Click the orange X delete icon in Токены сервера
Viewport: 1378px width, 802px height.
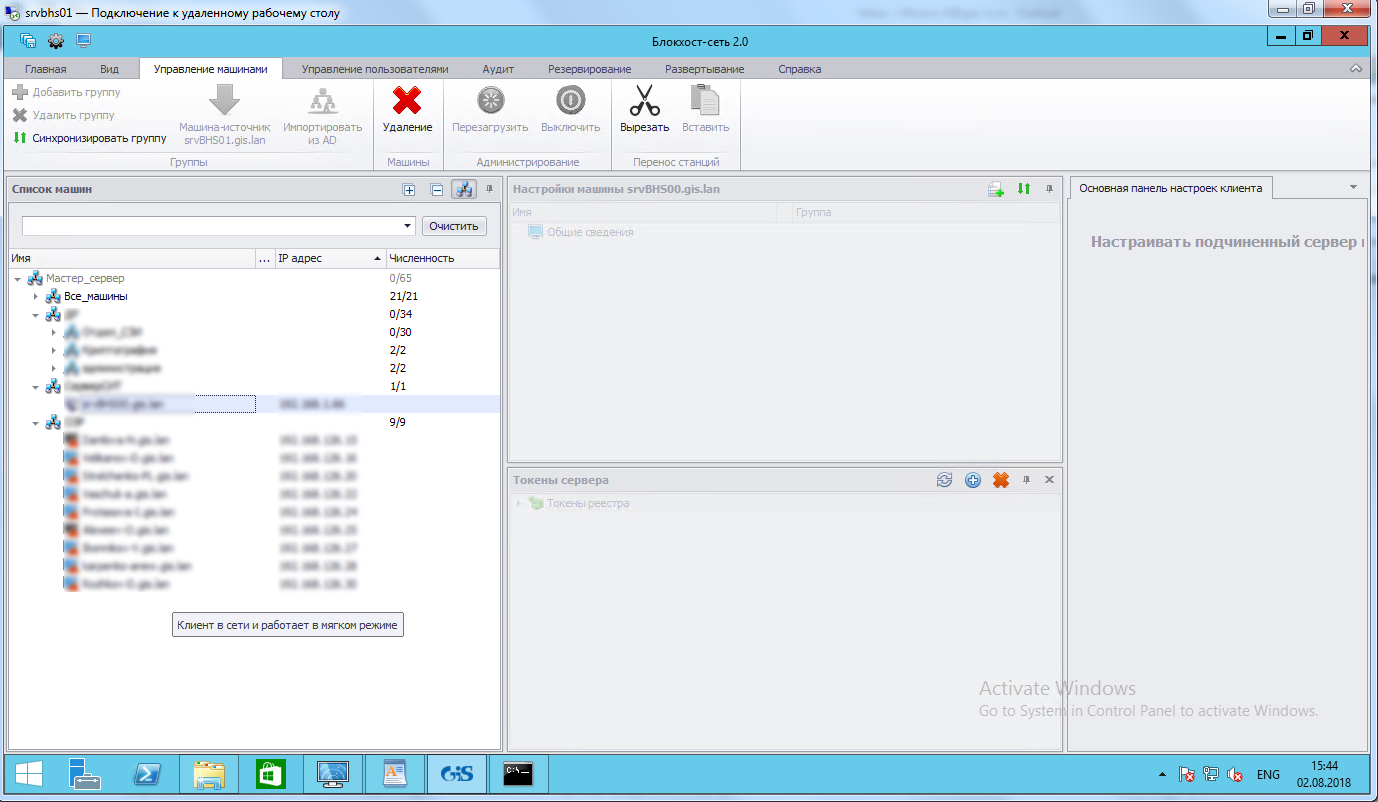point(1000,480)
